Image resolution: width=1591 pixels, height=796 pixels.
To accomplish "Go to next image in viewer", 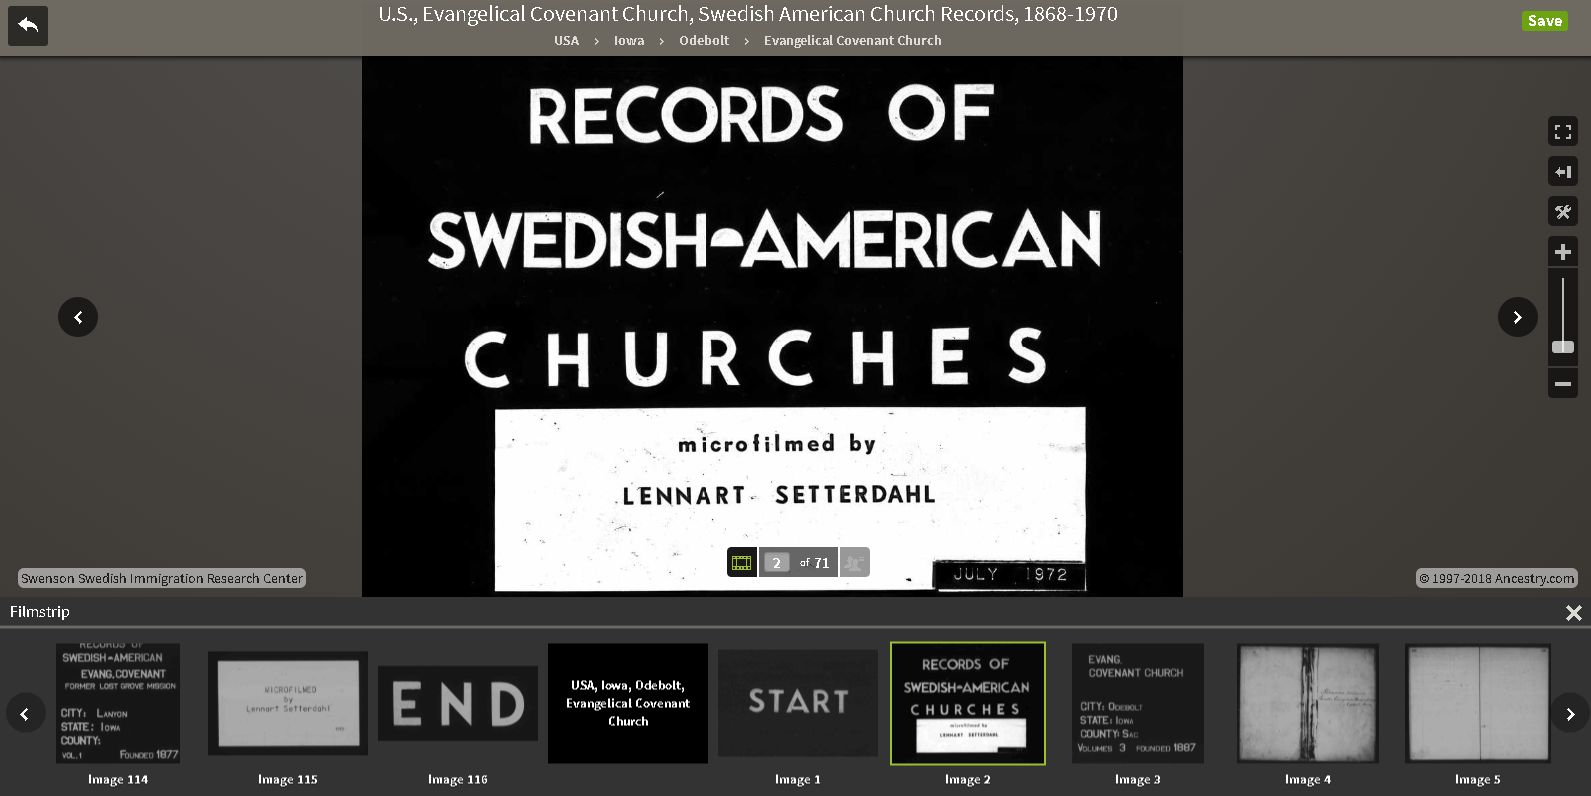I will [1517, 317].
